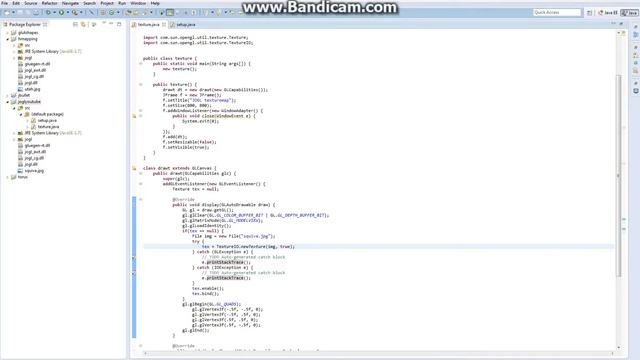
Task: Click warning marker beside class drawt line
Action: 134,168
